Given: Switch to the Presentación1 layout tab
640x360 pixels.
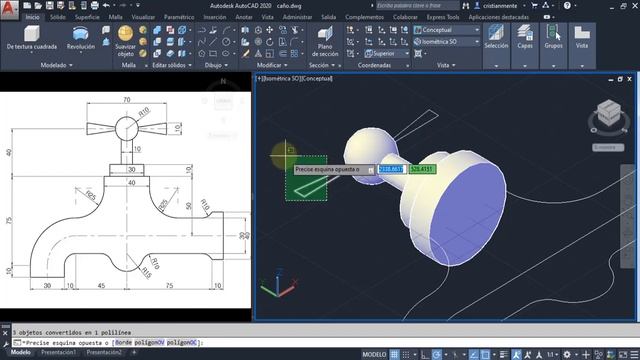Looking at the screenshot, I should 58,352.
